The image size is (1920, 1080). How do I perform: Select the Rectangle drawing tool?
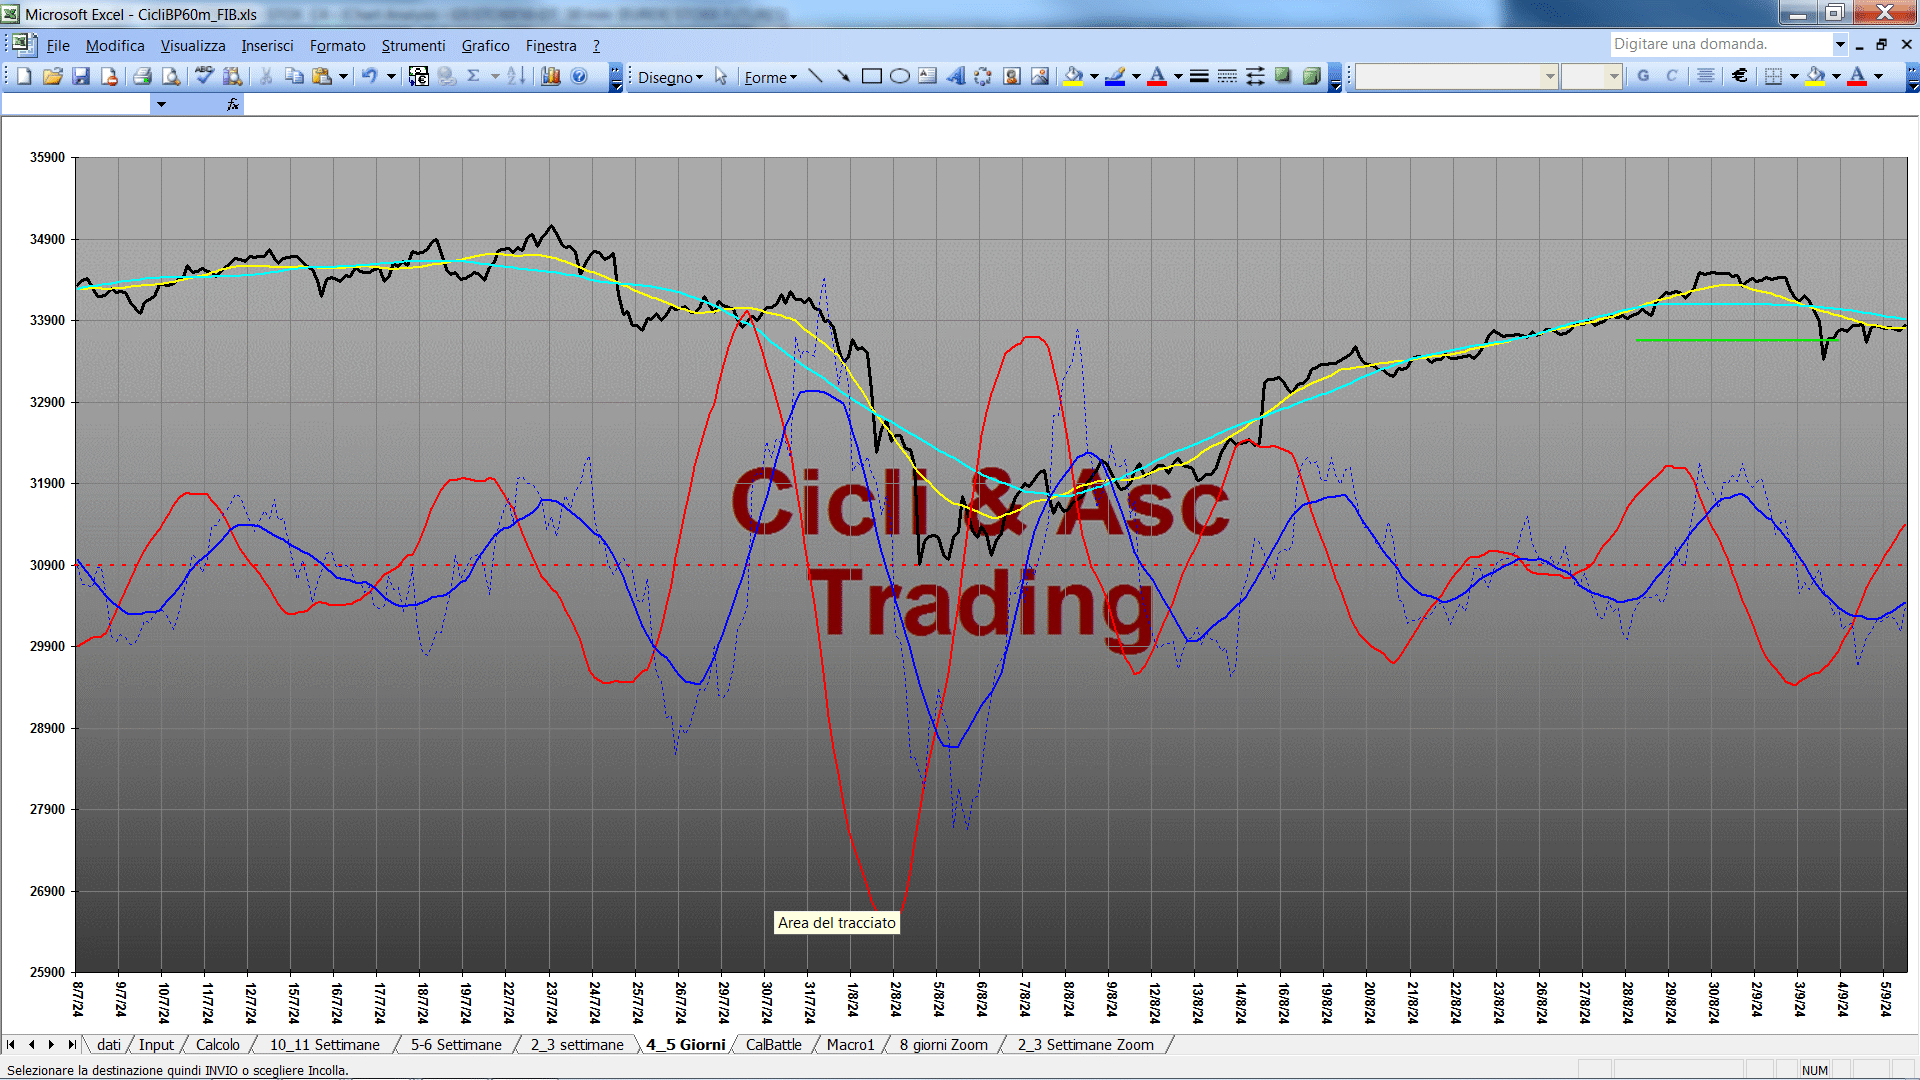(x=872, y=77)
